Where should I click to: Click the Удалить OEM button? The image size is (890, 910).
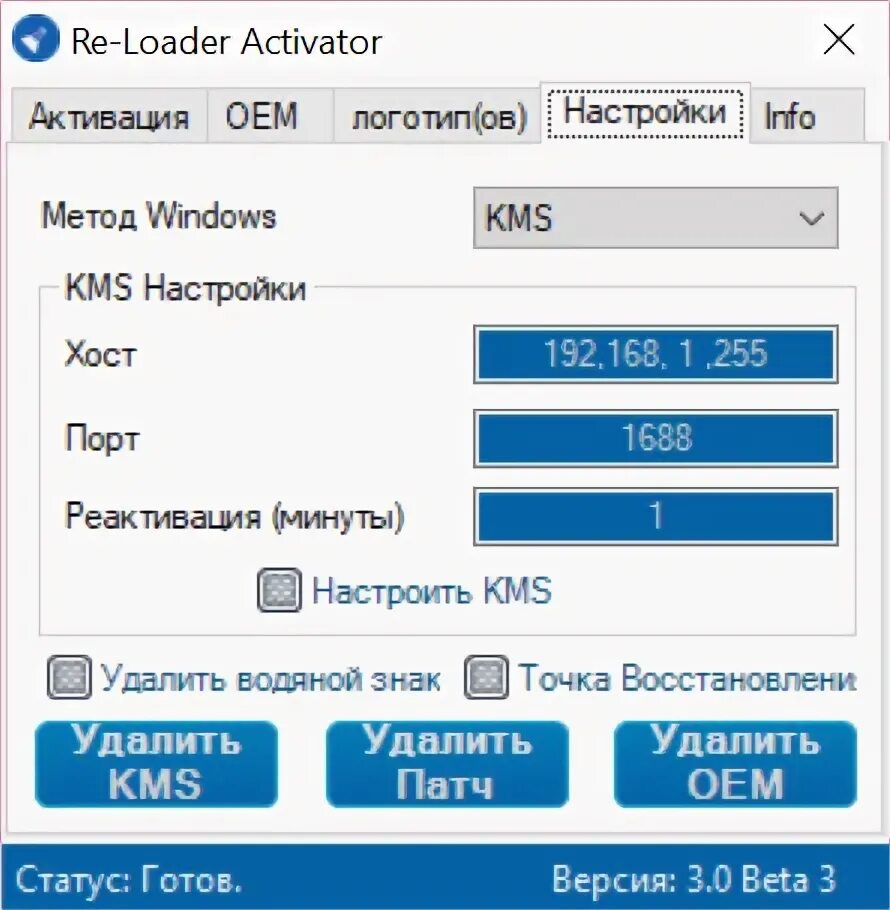pos(735,764)
